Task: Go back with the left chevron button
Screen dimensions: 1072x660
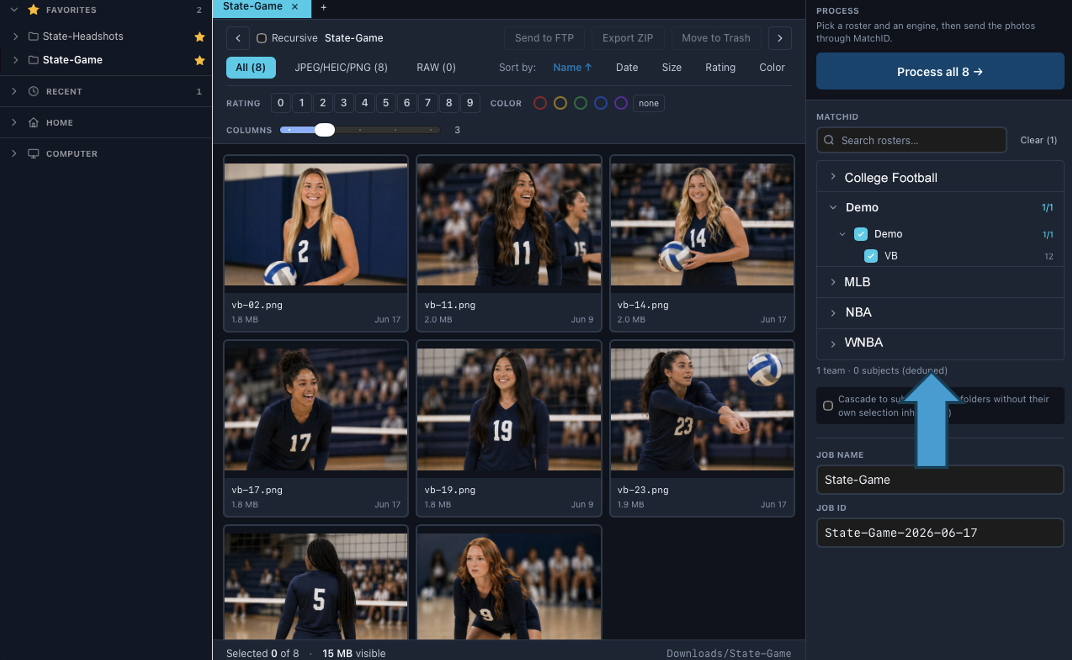Action: tap(238, 38)
